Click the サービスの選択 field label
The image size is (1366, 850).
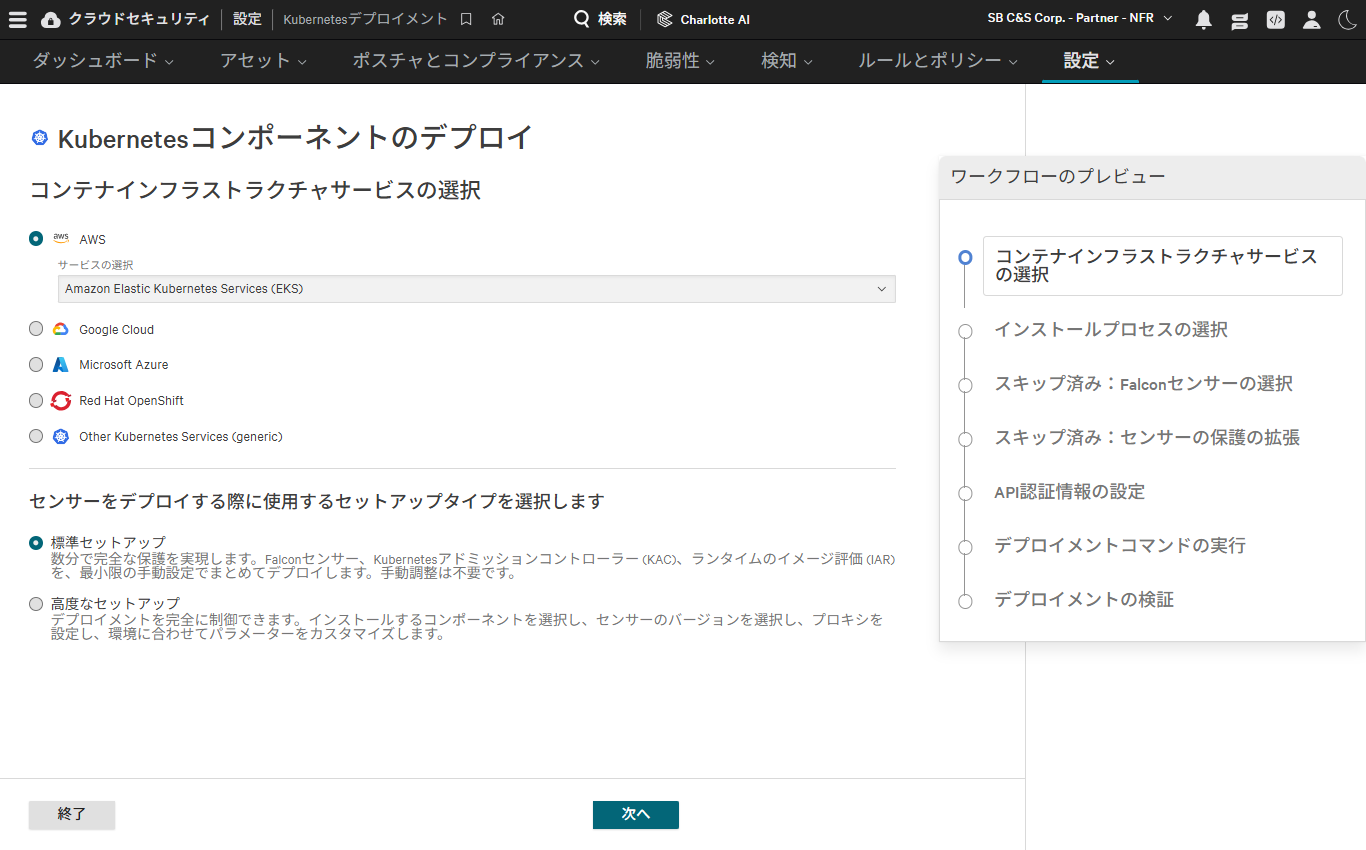[95, 265]
